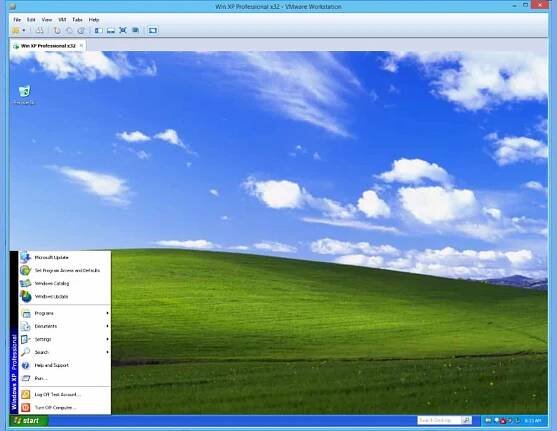Click the send Ctrl+Alt+Del toolbar icon
Image resolution: width=557 pixels, height=431 pixels.
39,31
